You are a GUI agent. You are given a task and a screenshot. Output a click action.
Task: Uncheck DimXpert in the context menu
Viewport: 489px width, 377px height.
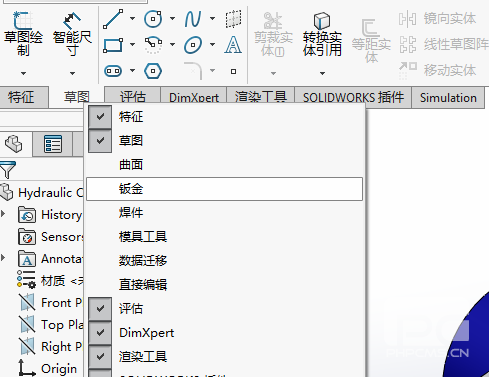pyautogui.click(x=100, y=333)
